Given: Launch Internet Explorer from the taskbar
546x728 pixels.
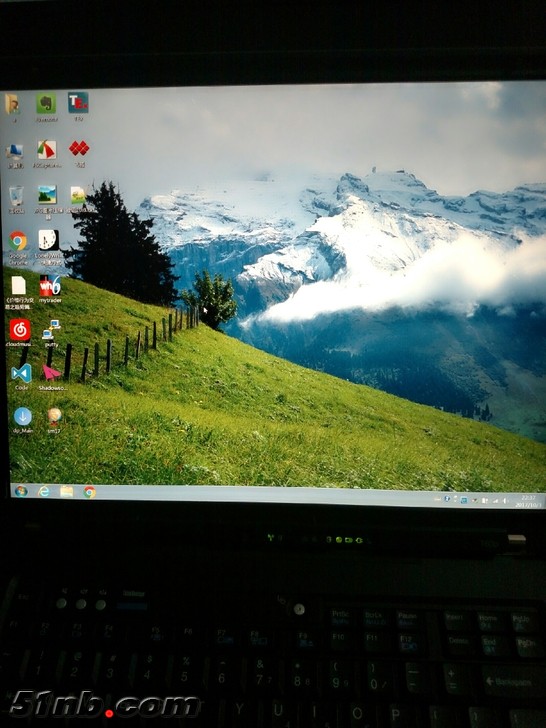Looking at the screenshot, I should pos(44,491).
